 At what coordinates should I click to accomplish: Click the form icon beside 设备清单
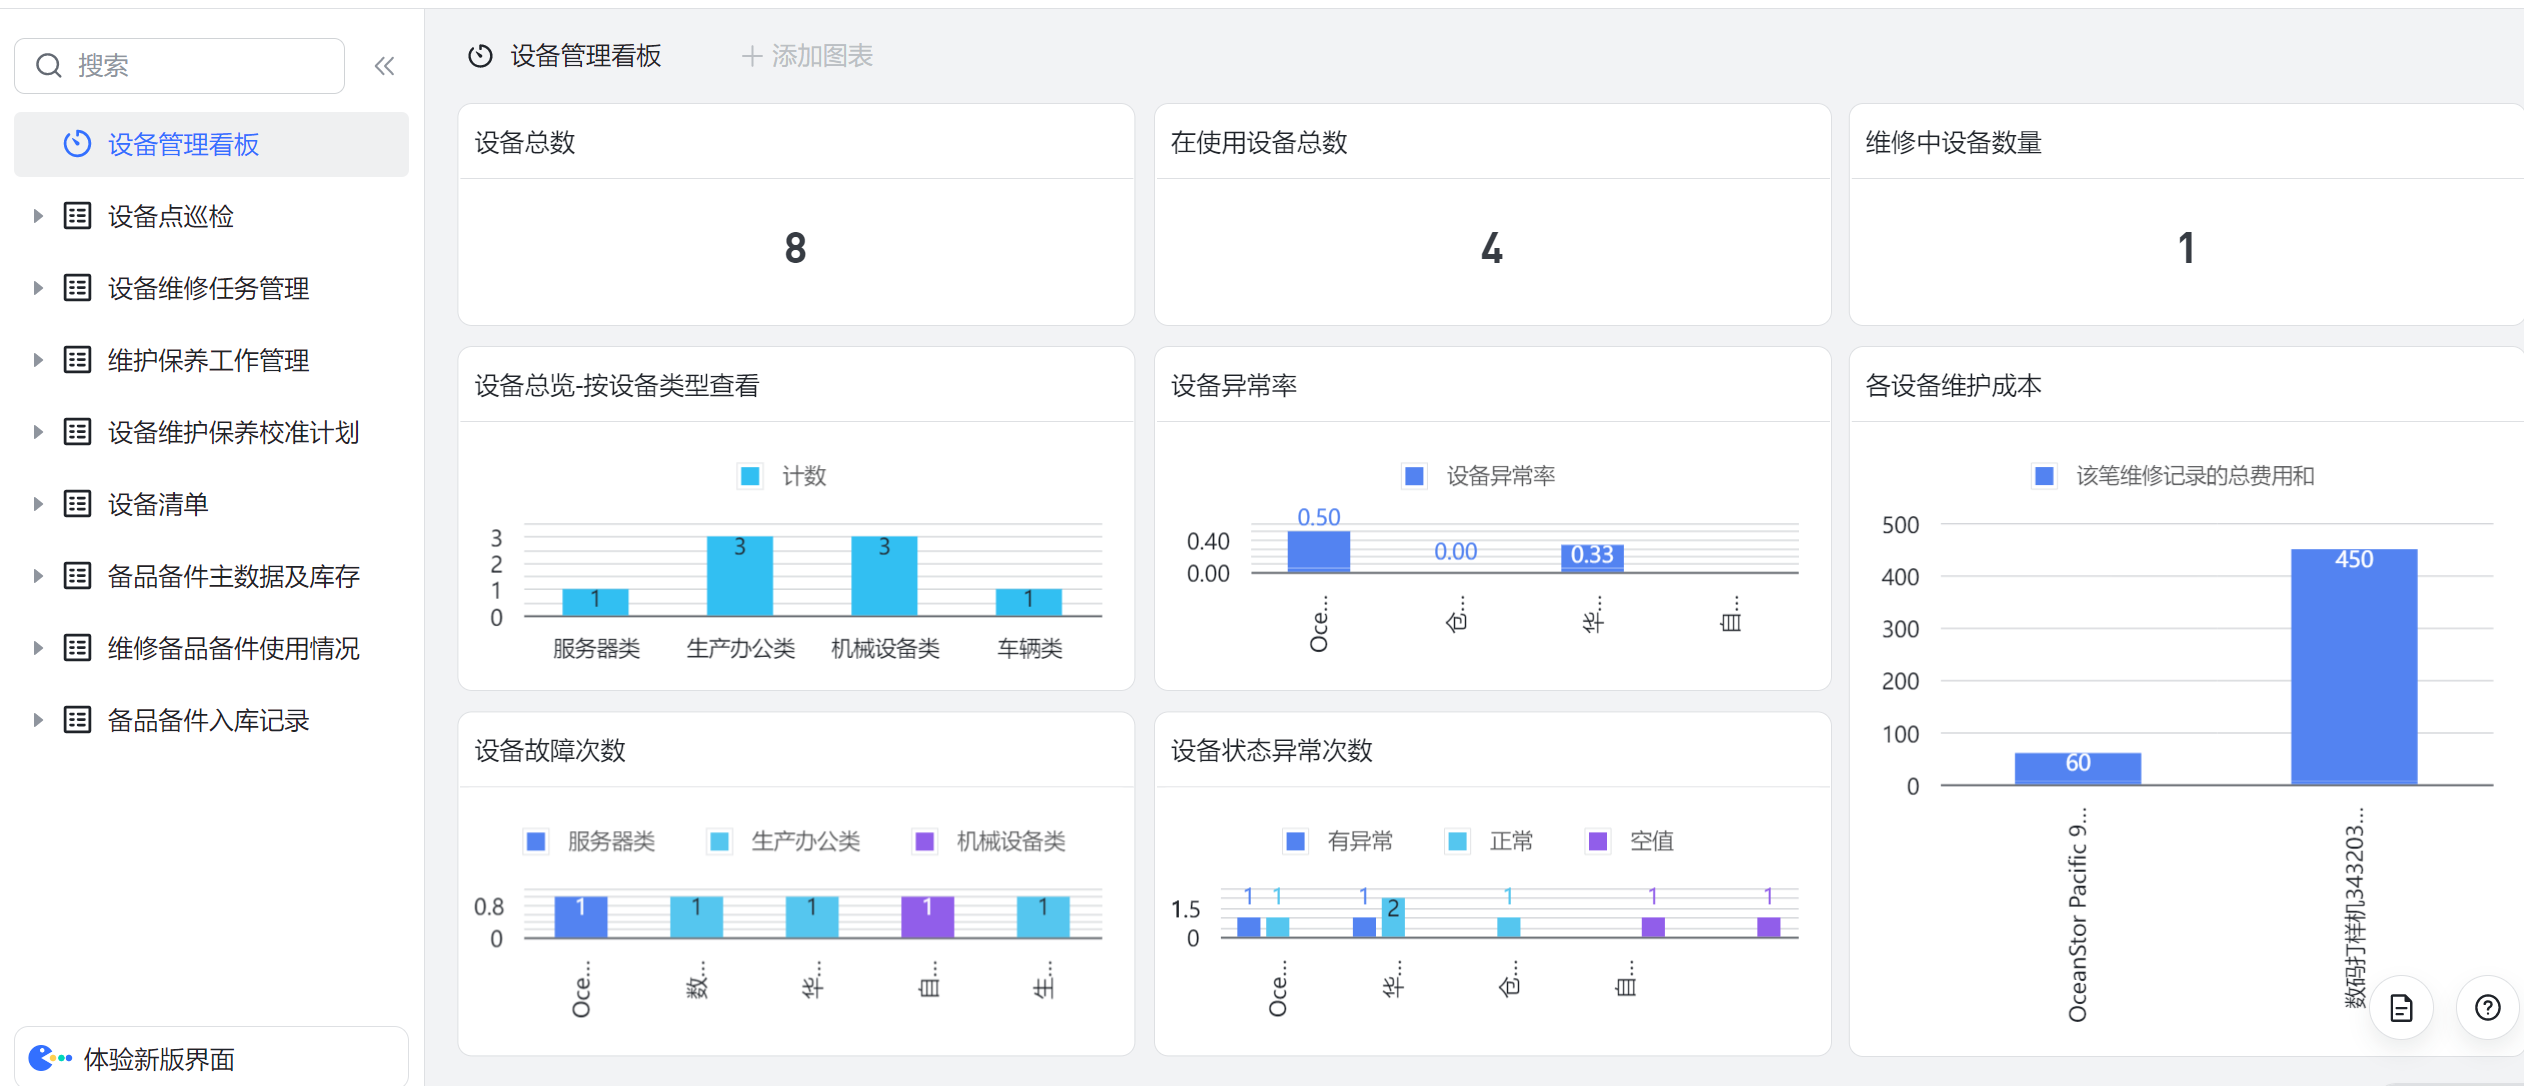click(77, 504)
